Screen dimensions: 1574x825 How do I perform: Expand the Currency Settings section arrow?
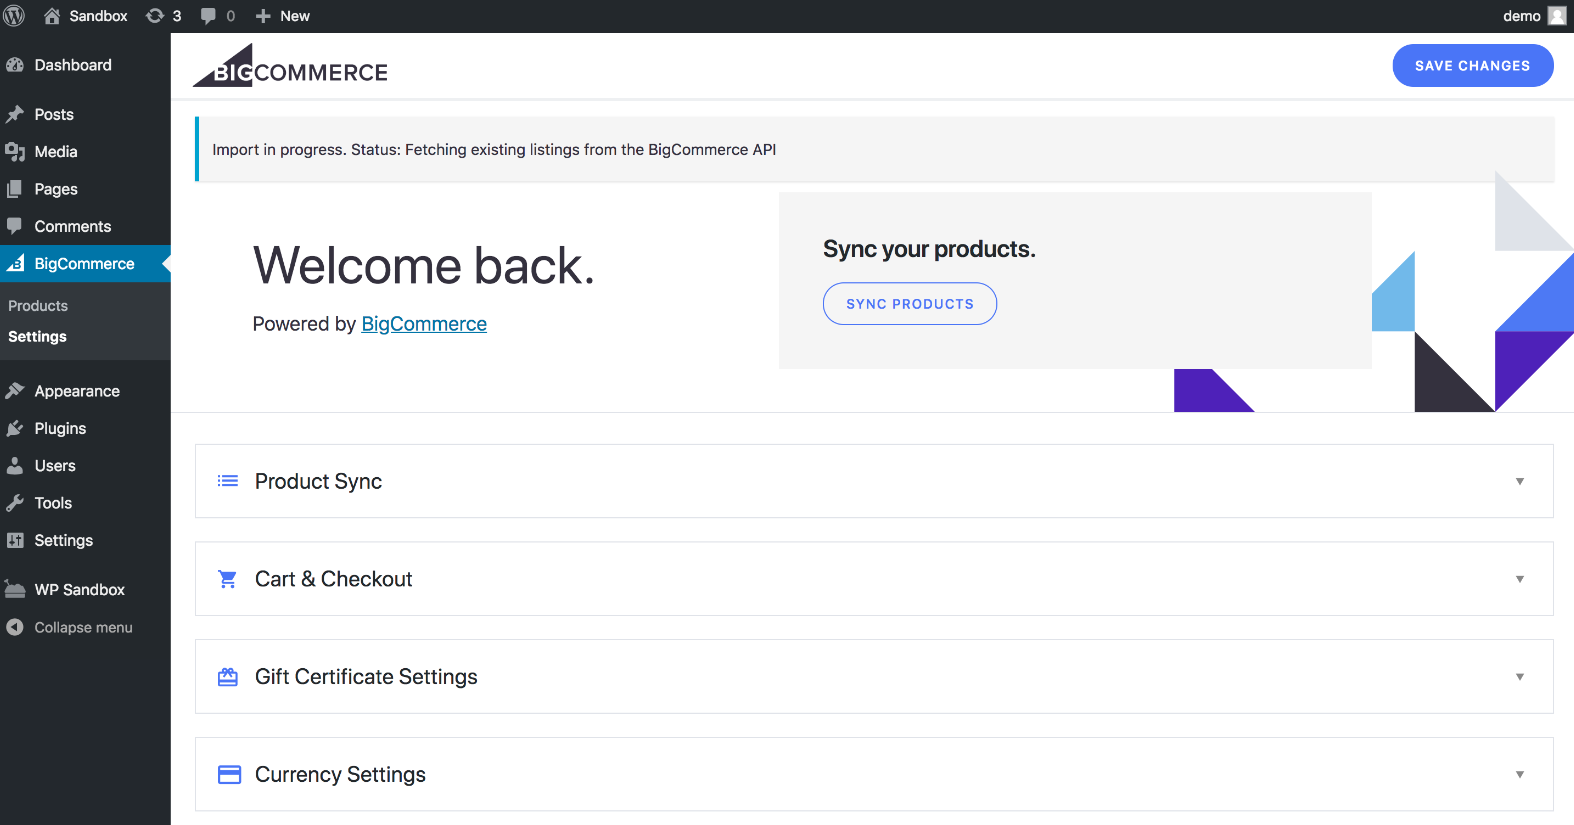[1519, 775]
